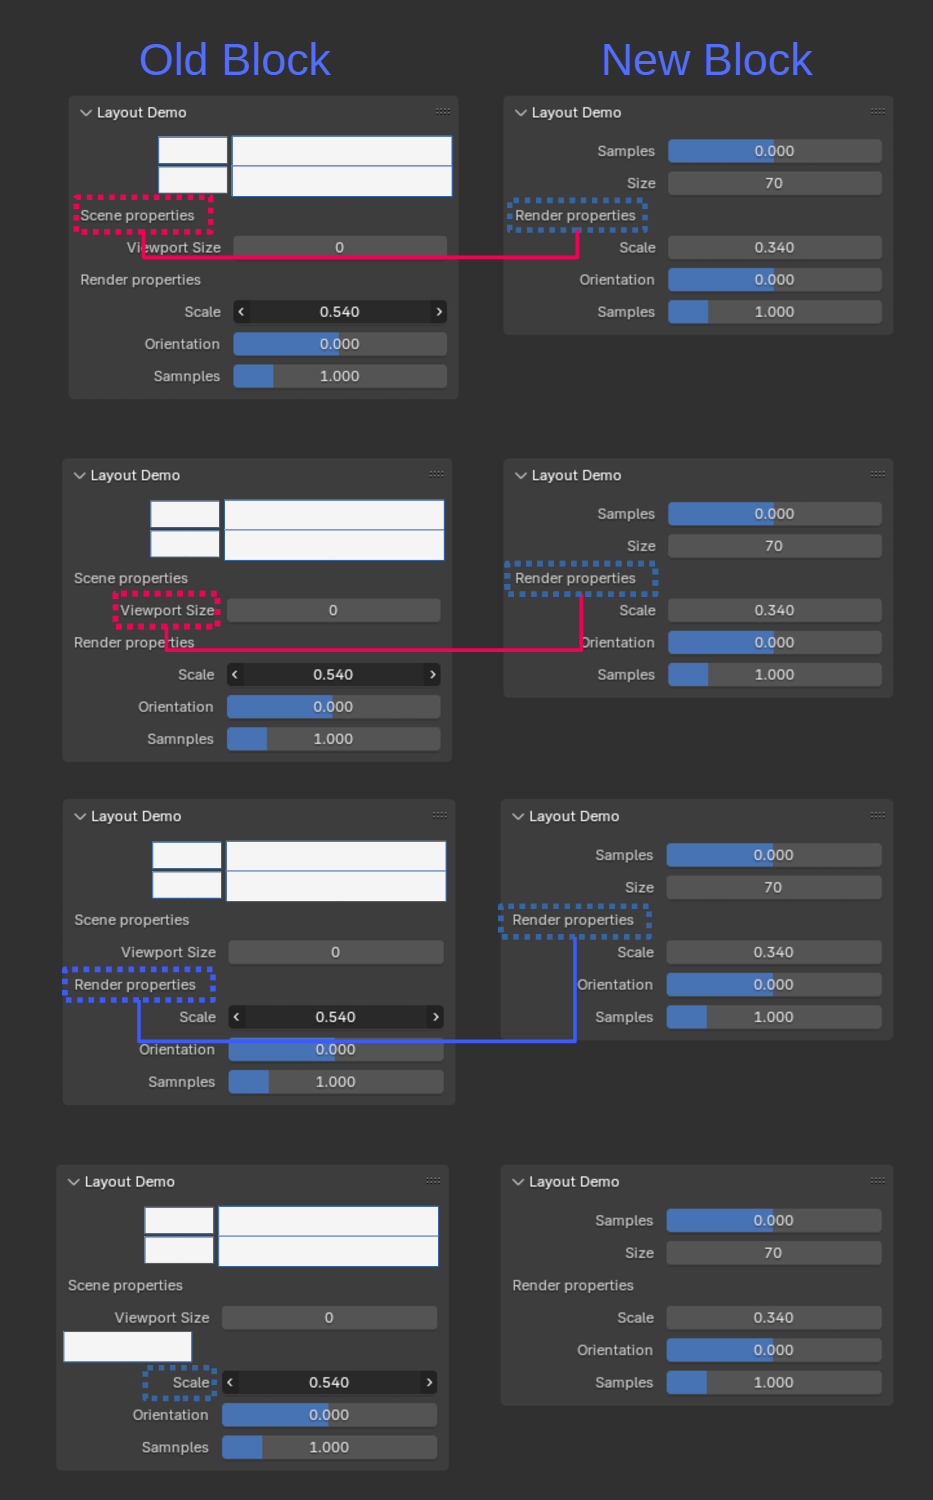
Task: Decrease Scale with left arrow in bottom Old Block panel
Action: click(x=230, y=1383)
